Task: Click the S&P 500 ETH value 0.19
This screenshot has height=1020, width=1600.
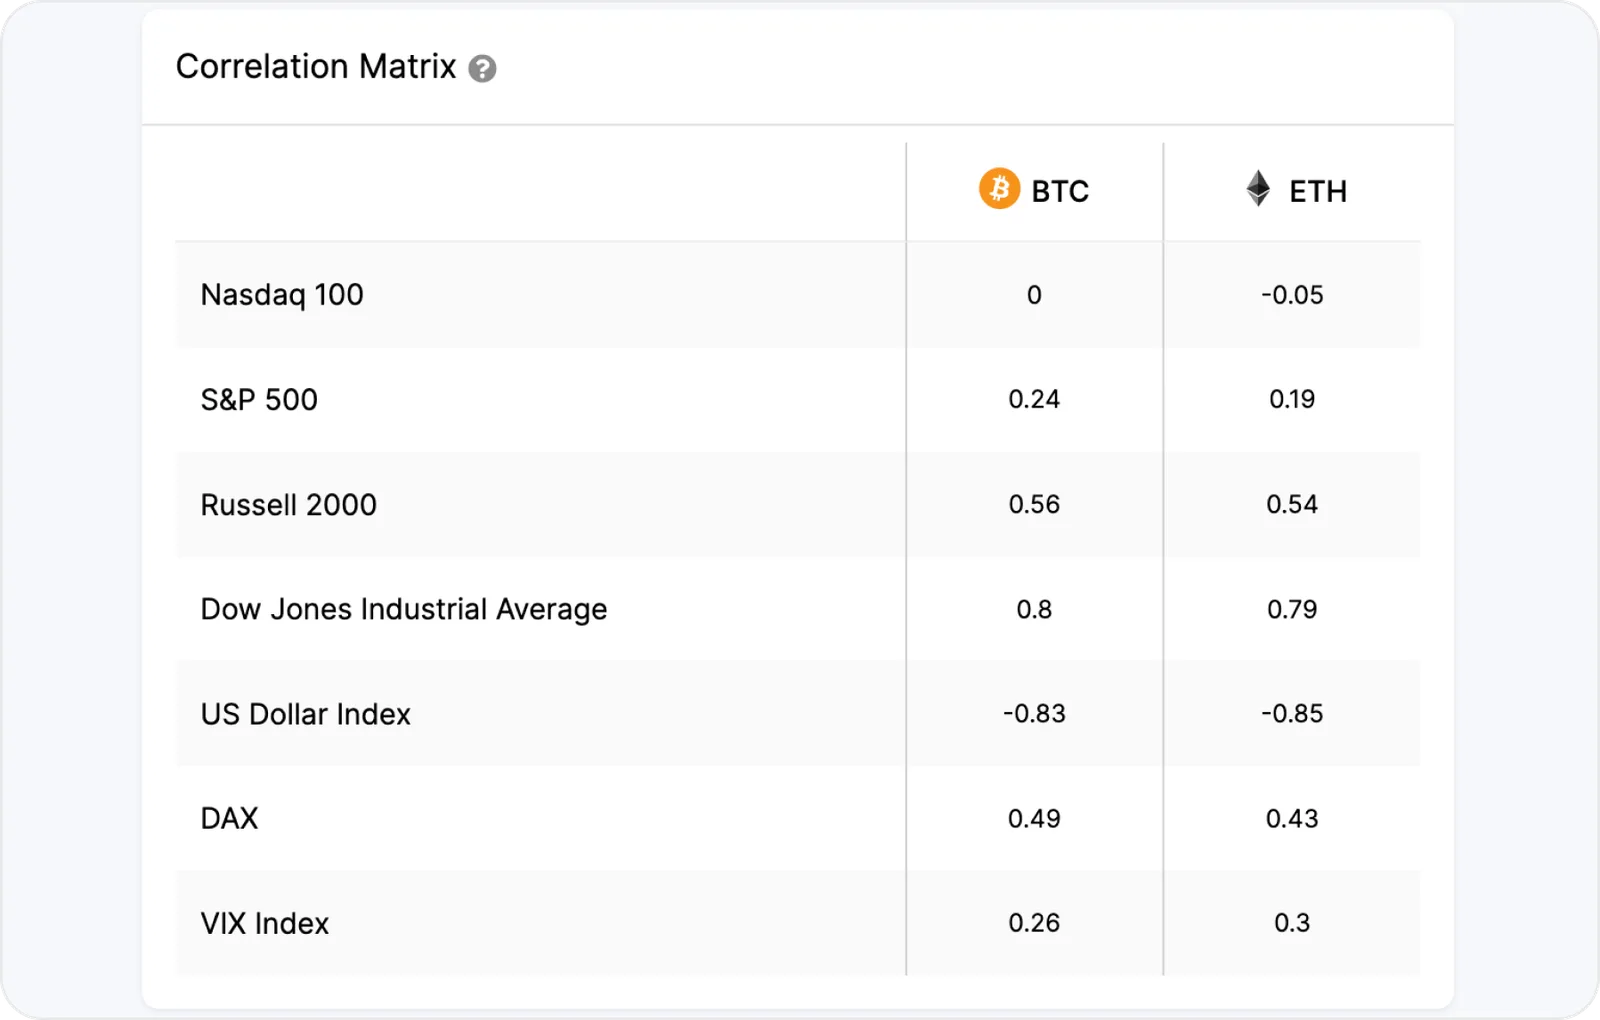Action: [1292, 399]
